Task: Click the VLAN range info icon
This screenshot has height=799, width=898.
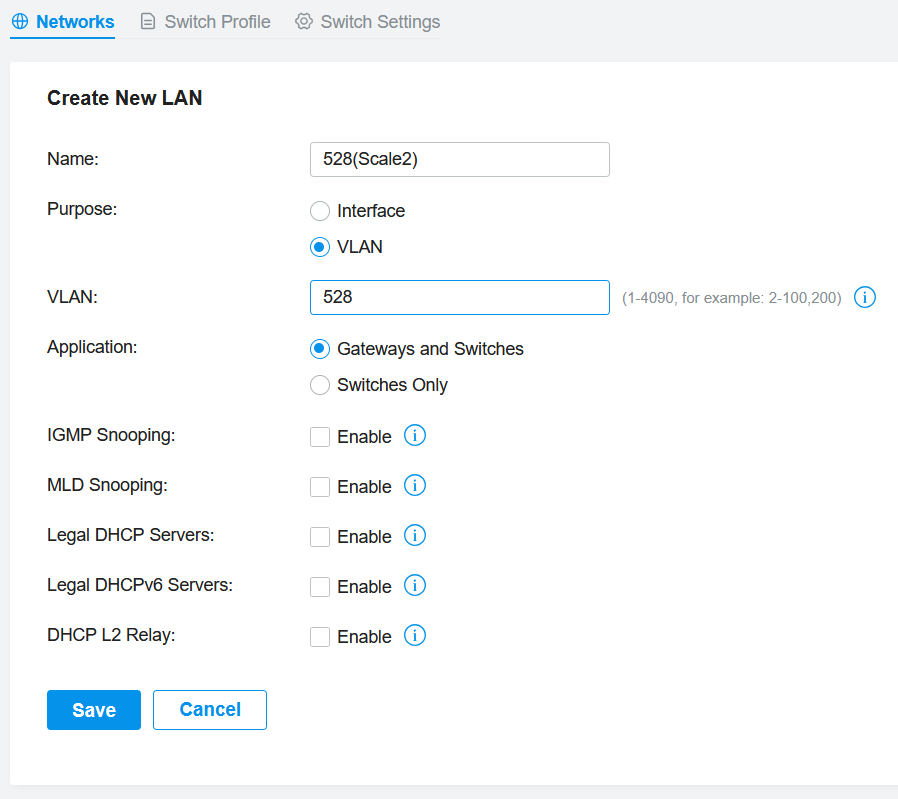Action: click(x=864, y=297)
